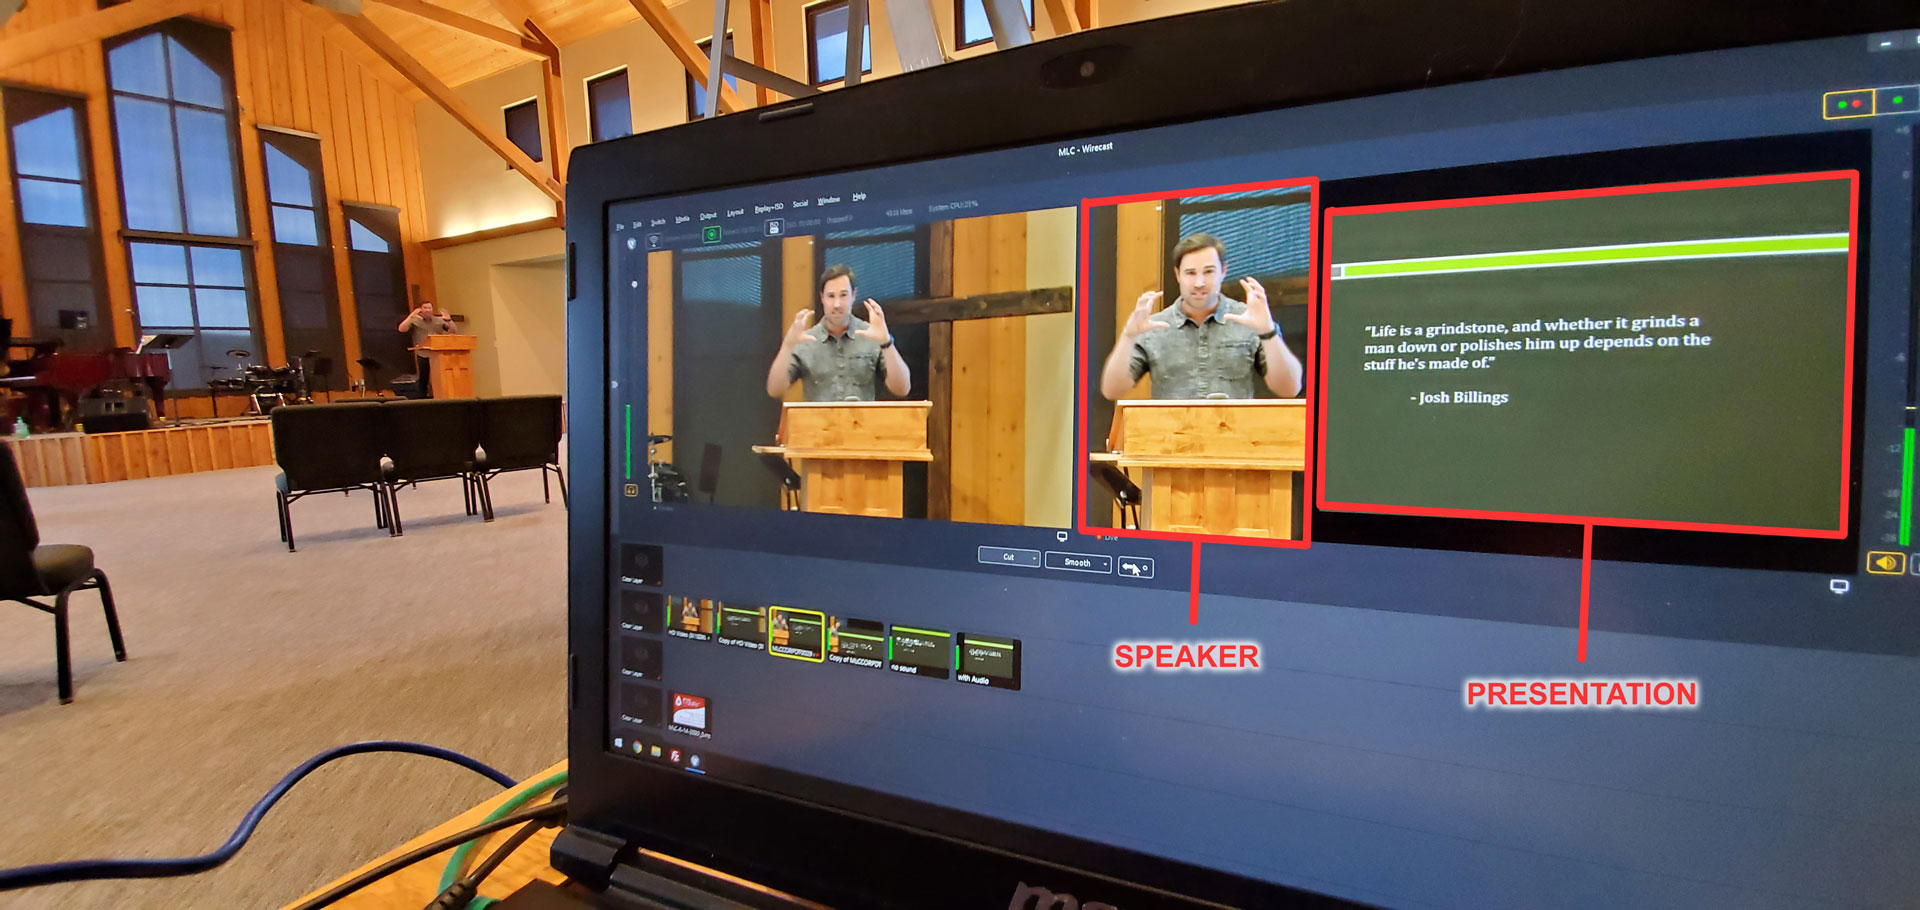Screen dimensions: 1920x910
Task: Select the Copy of HD Video shot
Action: coord(741,626)
